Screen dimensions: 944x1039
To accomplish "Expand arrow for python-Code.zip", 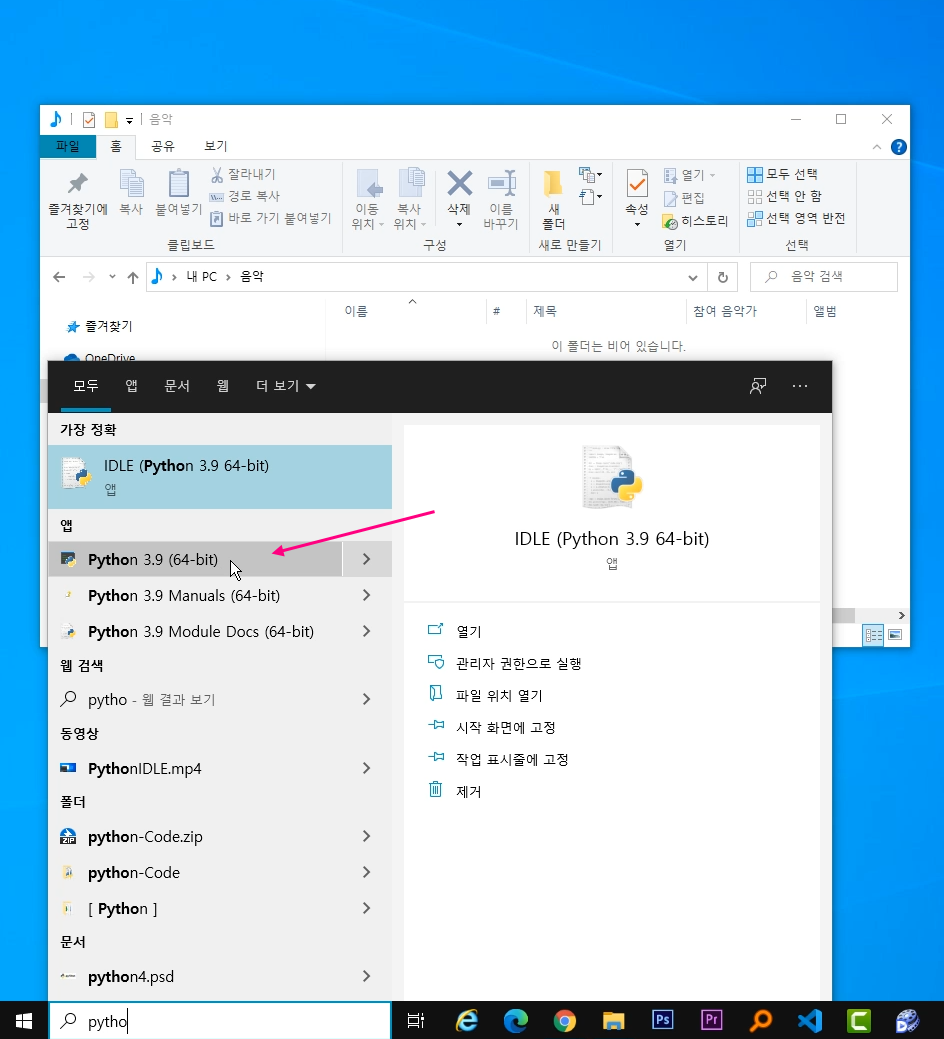I will click(366, 836).
